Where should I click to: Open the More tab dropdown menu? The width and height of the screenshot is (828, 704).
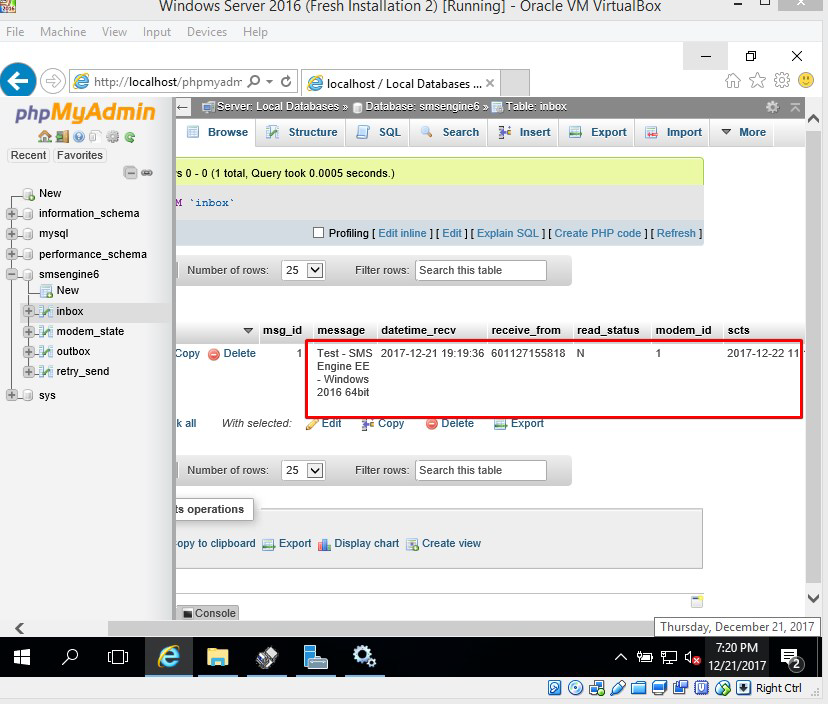pos(743,132)
